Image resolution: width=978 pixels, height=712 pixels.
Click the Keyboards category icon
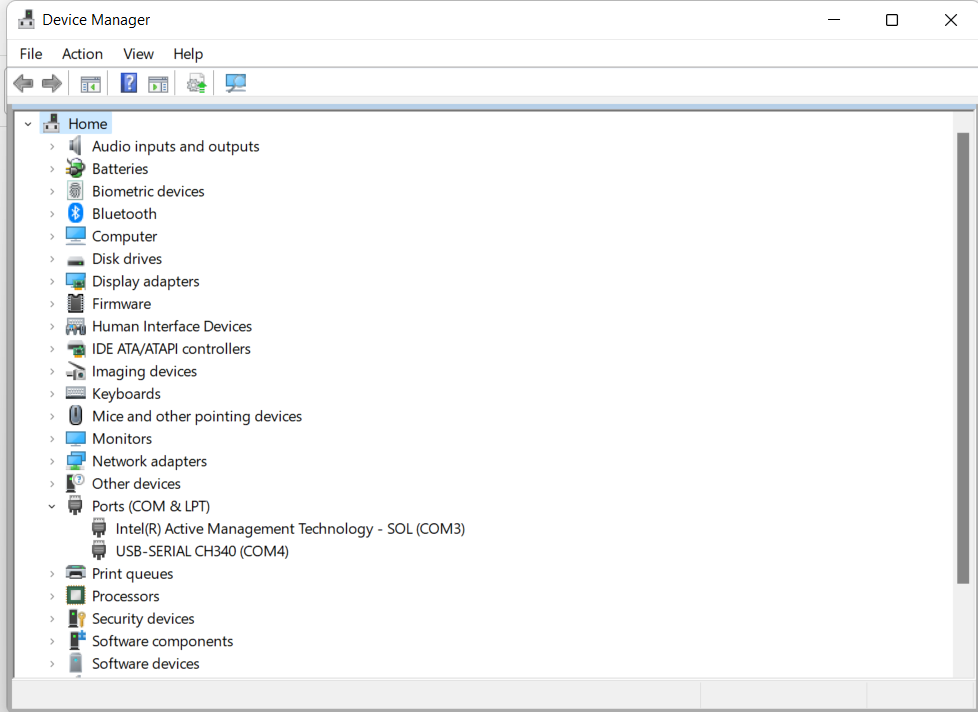pyautogui.click(x=75, y=393)
